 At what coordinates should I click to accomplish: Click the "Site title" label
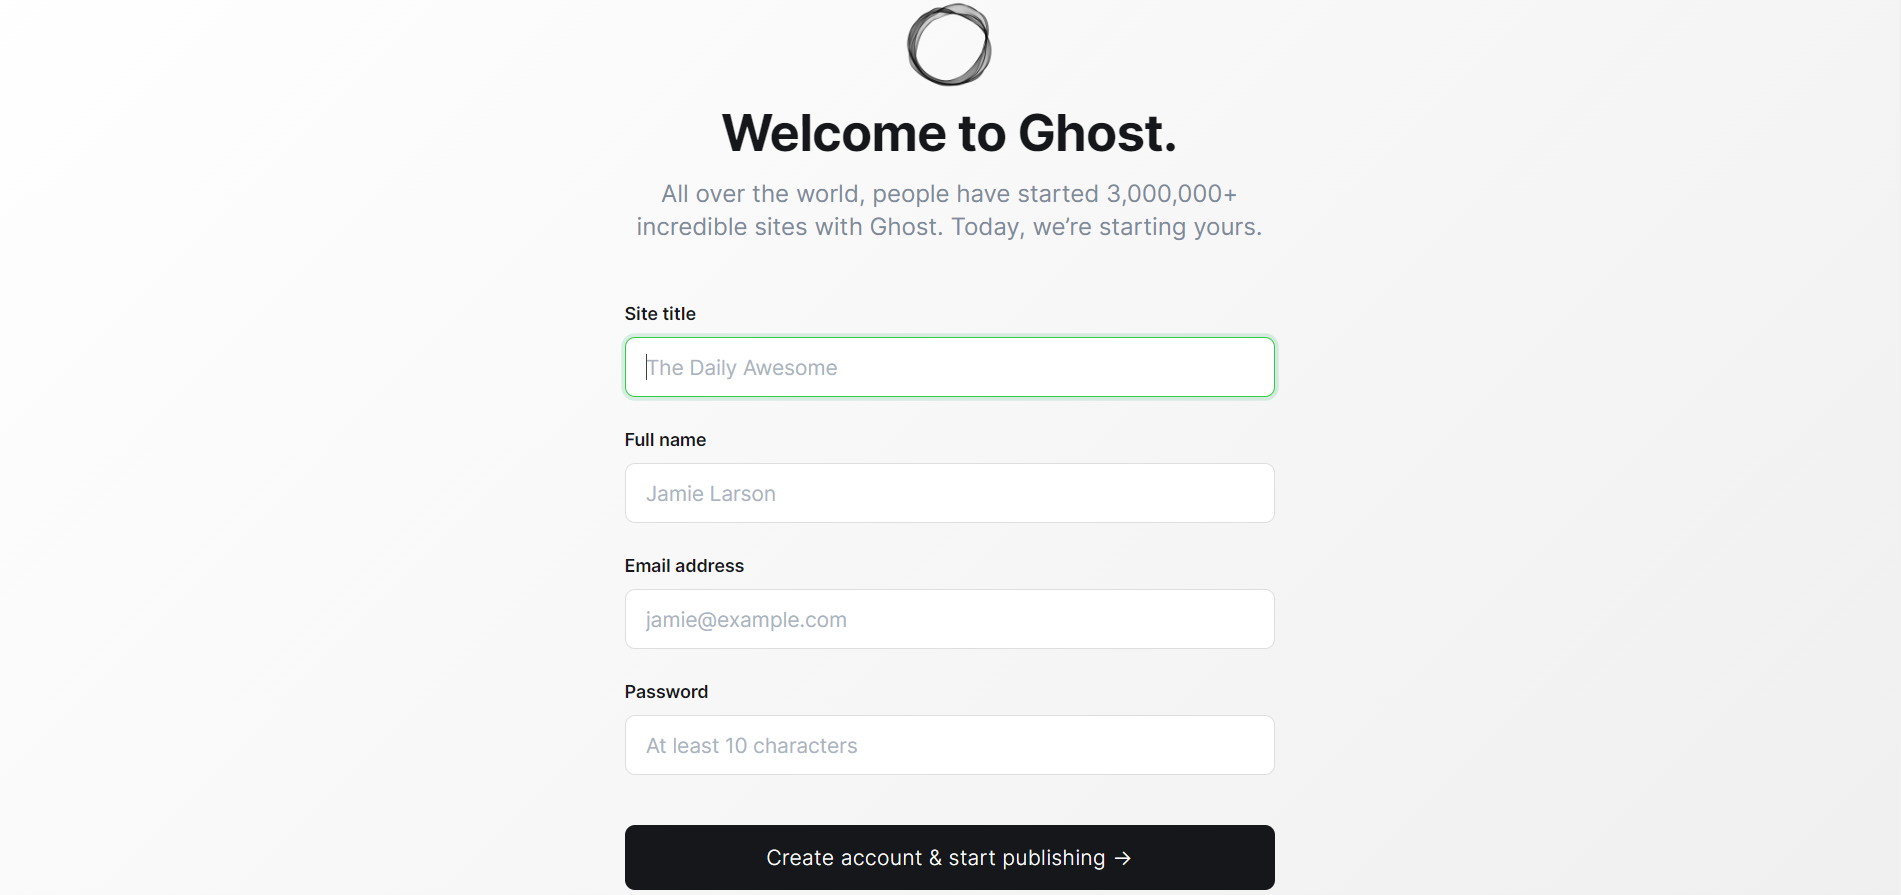[660, 314]
